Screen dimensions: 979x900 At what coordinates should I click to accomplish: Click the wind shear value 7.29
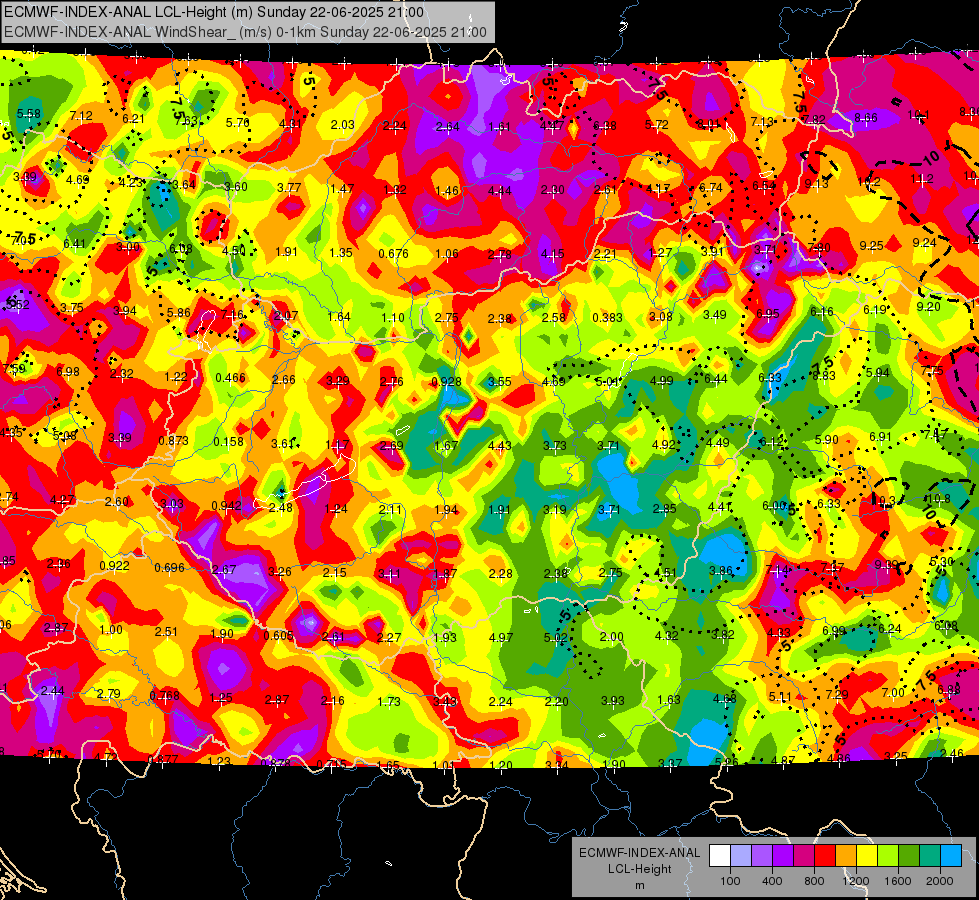(x=837, y=695)
